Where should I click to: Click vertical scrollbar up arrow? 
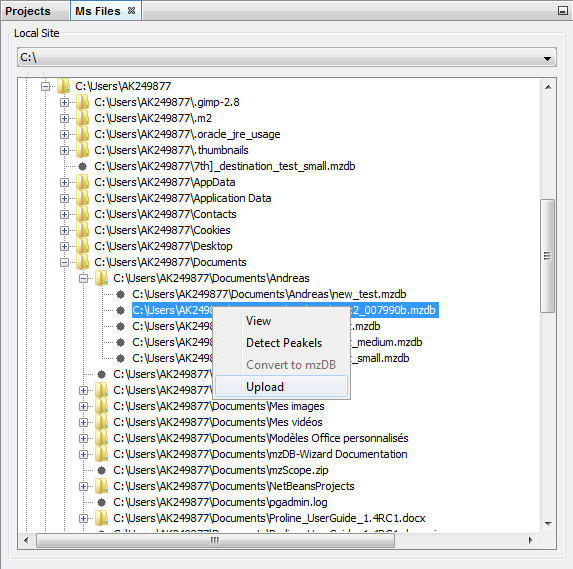point(548,87)
